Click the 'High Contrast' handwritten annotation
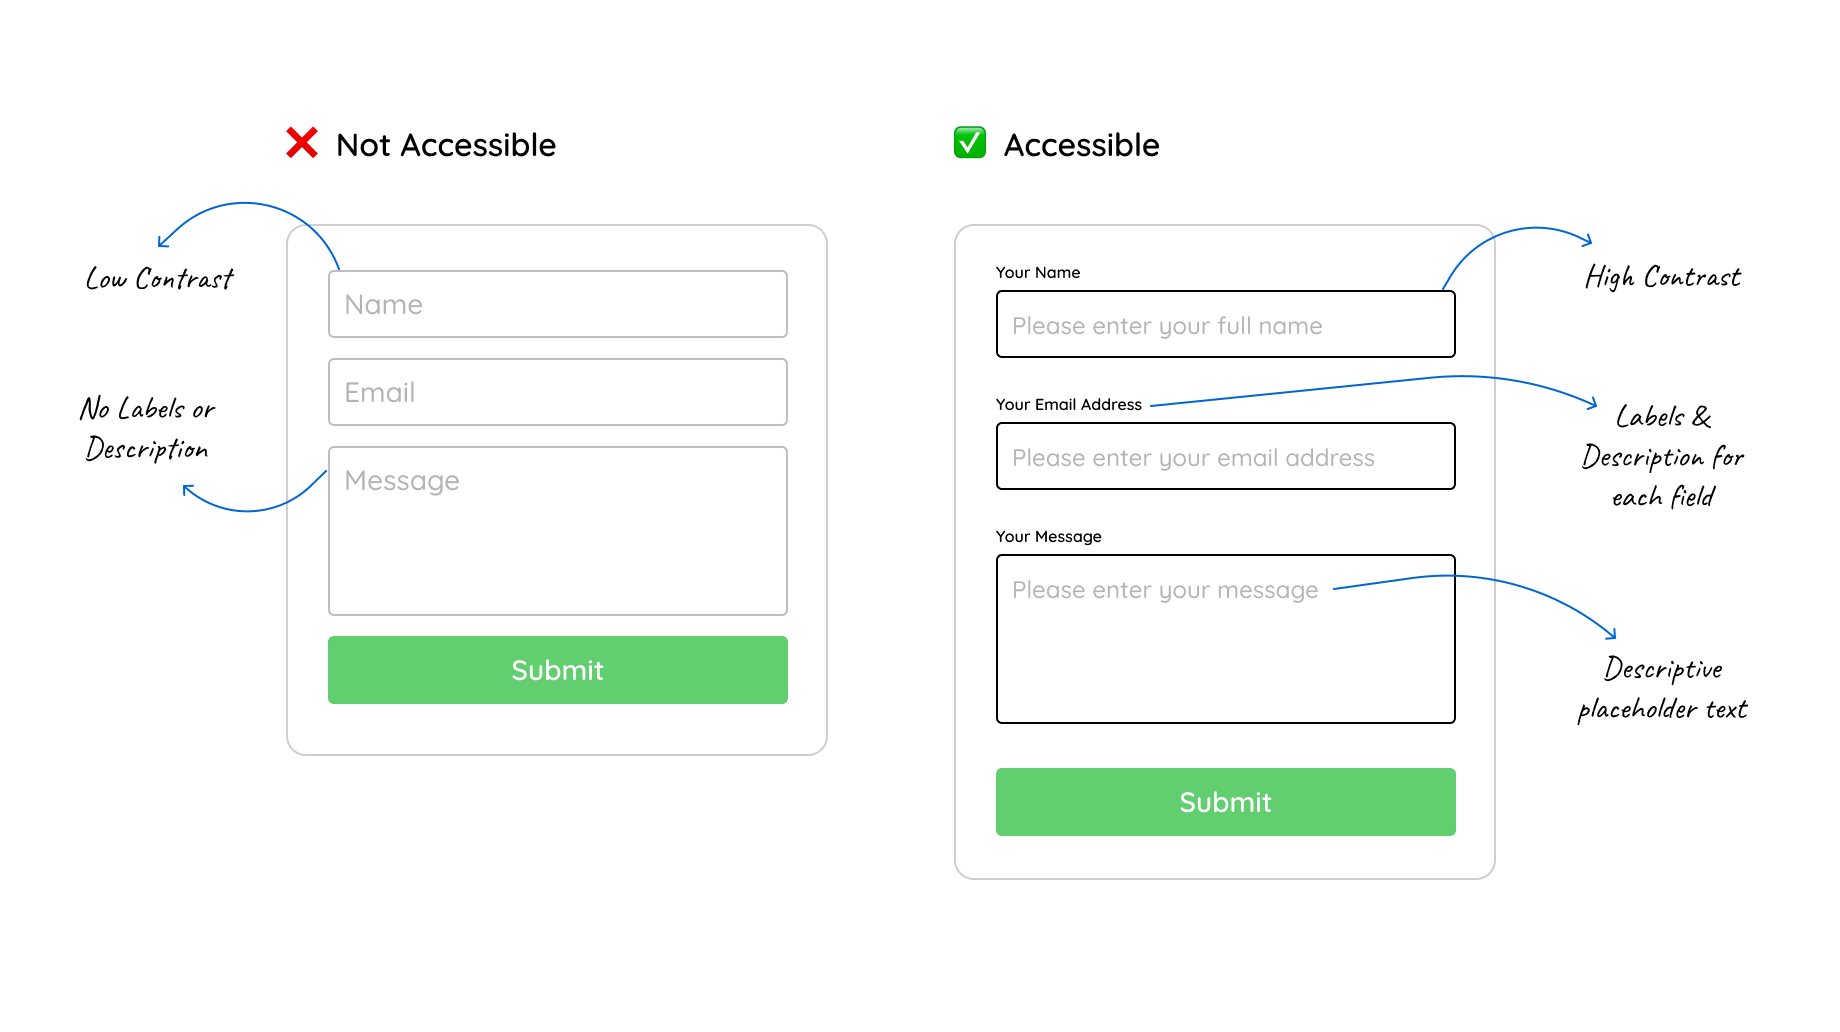Screen dimensions: 1840x1032 click(1663, 277)
